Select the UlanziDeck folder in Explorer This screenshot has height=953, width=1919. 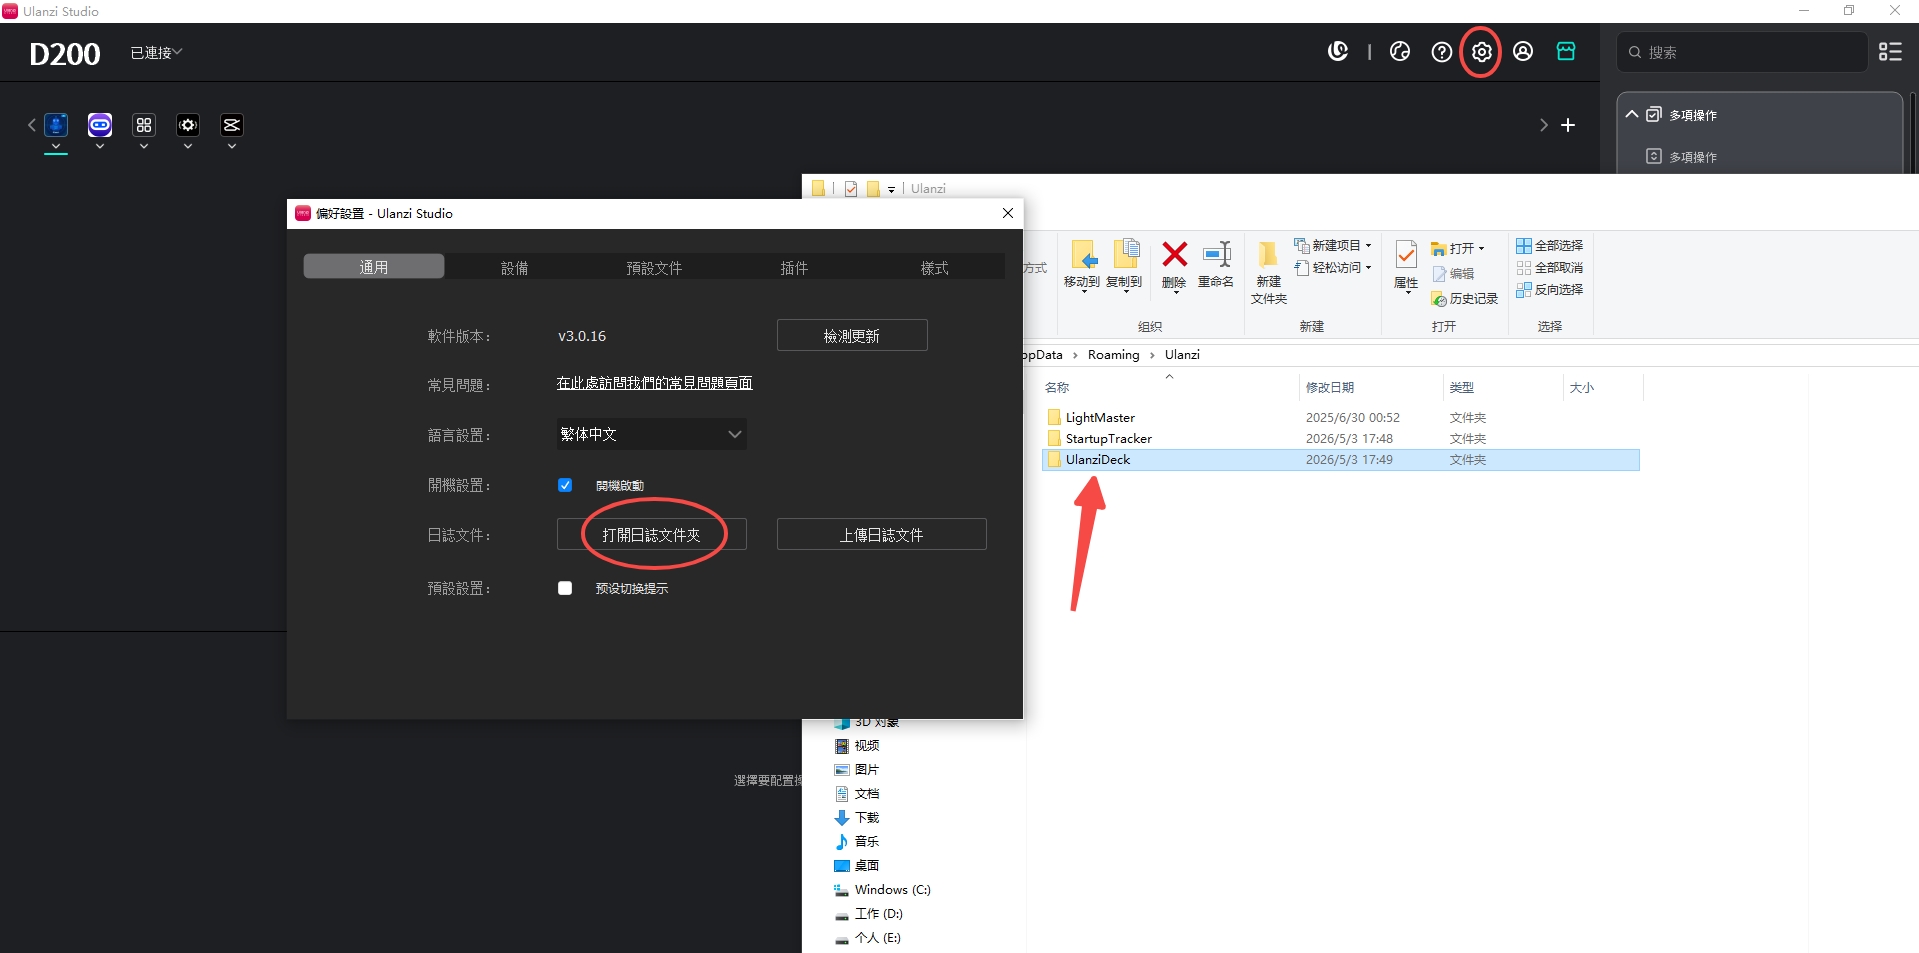coord(1340,459)
